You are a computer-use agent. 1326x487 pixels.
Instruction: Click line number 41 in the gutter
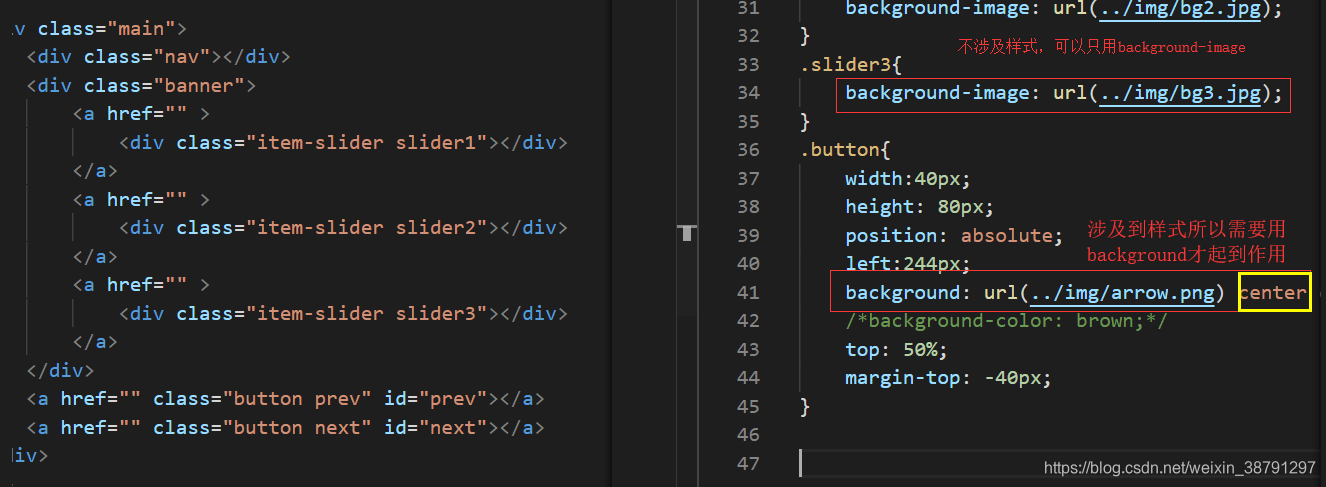click(748, 293)
